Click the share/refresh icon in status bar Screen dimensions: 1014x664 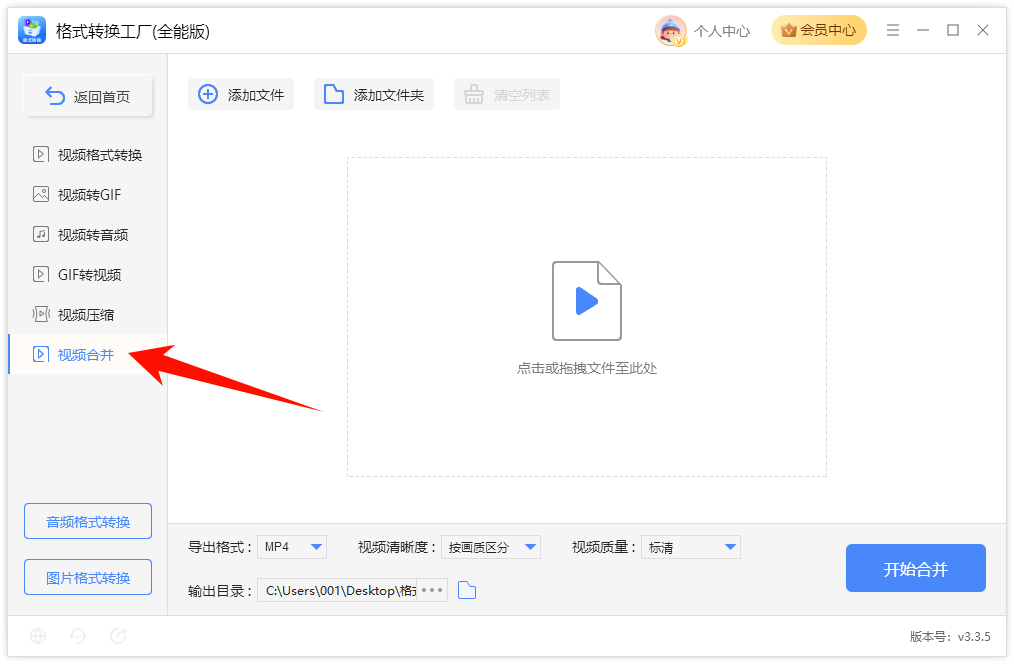click(x=118, y=636)
